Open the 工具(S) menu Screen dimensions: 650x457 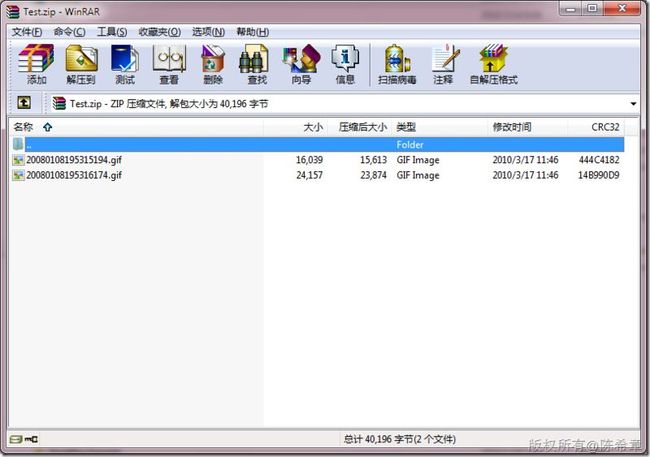112,32
